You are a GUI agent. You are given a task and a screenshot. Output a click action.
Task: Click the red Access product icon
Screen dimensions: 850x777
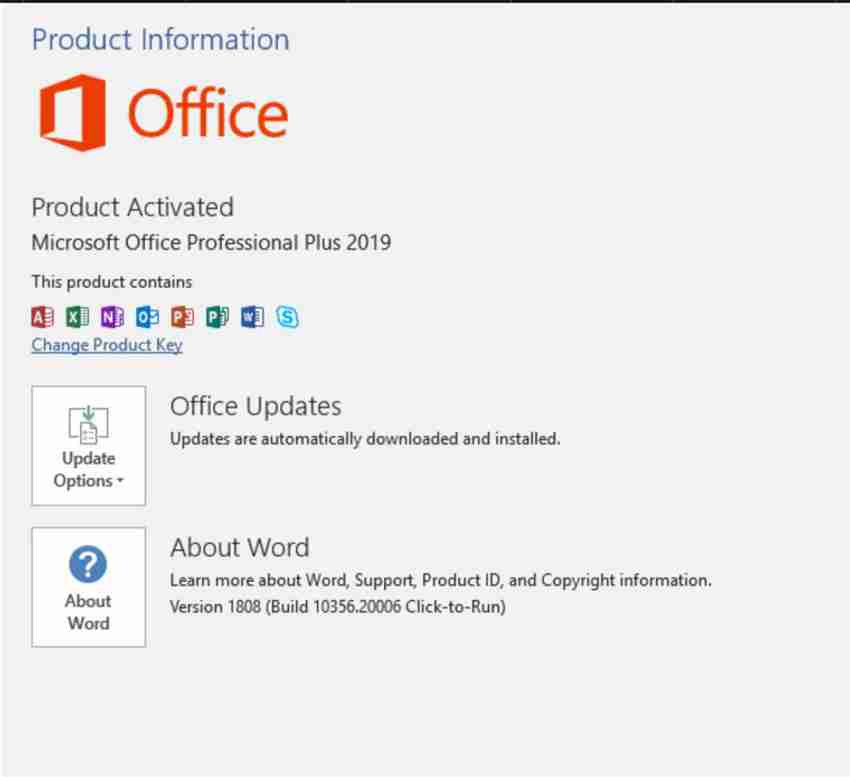tap(43, 317)
